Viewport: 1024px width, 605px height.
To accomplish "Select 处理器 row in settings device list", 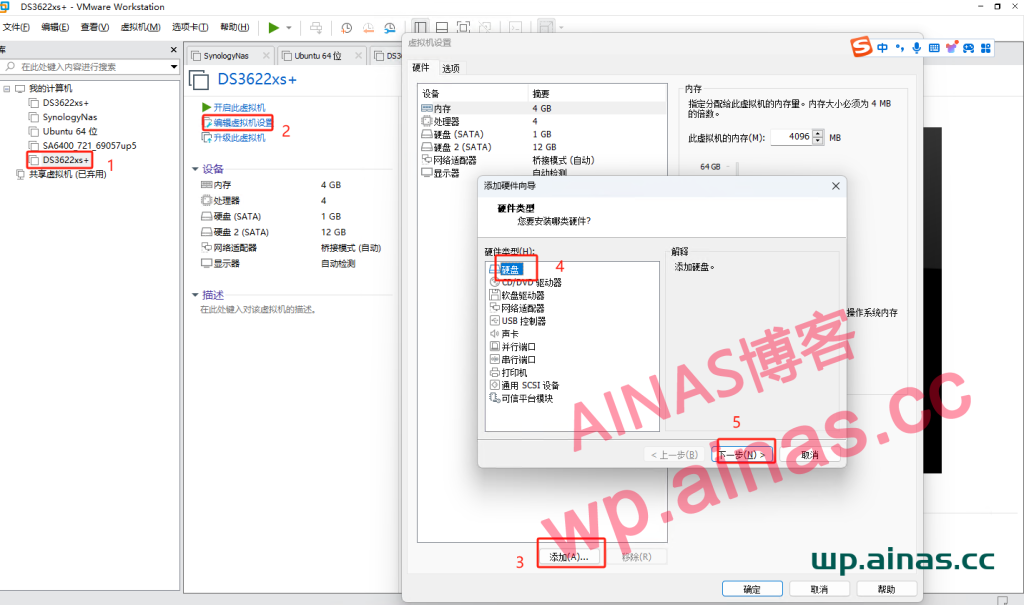I will (542, 122).
